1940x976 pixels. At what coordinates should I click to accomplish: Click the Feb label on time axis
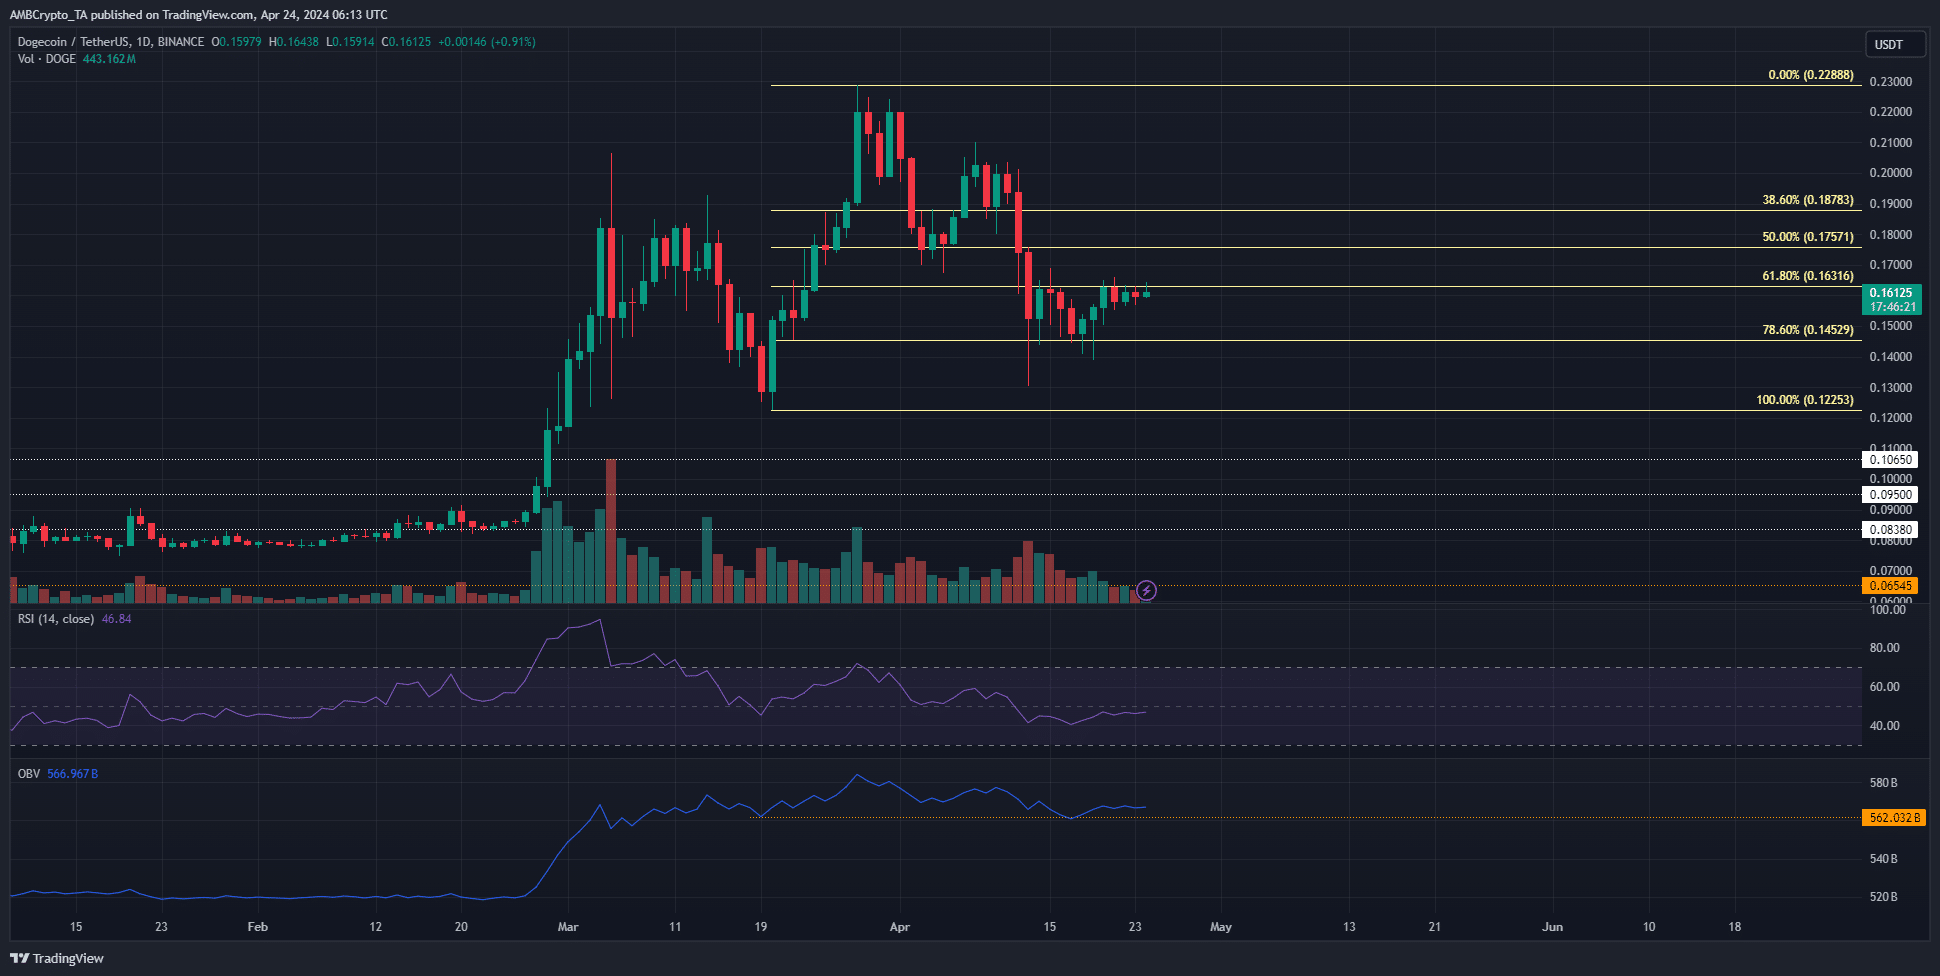(x=258, y=927)
